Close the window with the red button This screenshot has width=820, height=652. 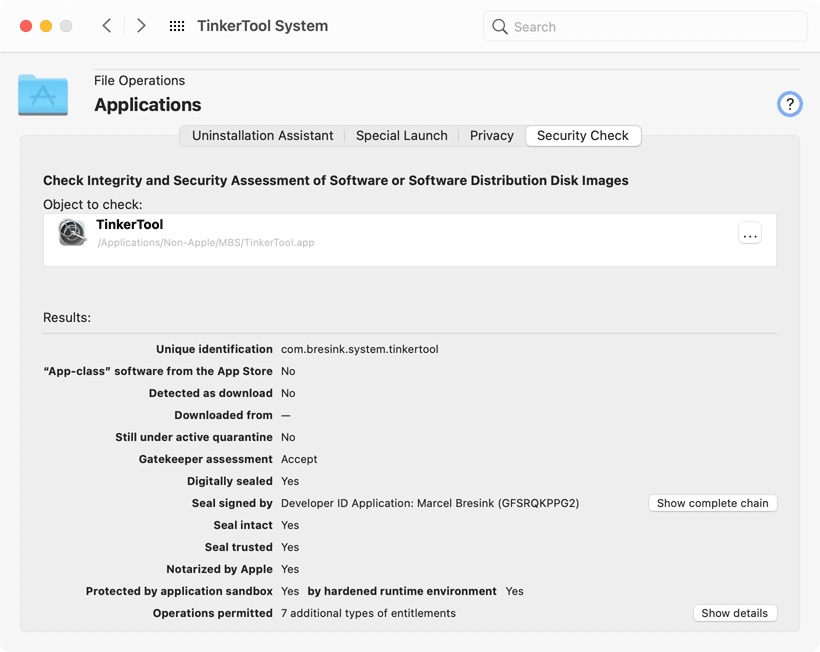tap(26, 26)
